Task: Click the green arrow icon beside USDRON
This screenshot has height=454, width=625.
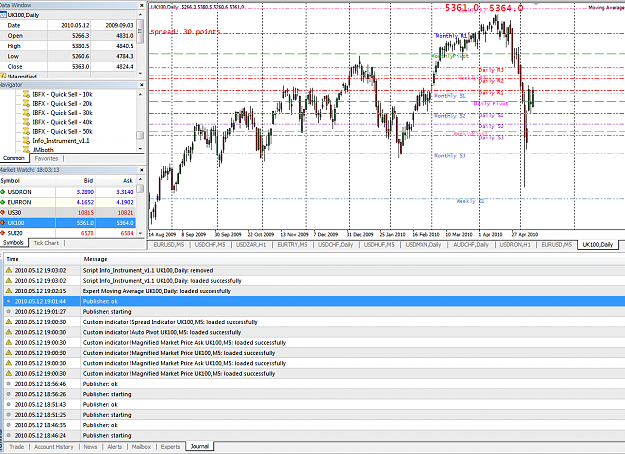Action: pyautogui.click(x=3, y=192)
